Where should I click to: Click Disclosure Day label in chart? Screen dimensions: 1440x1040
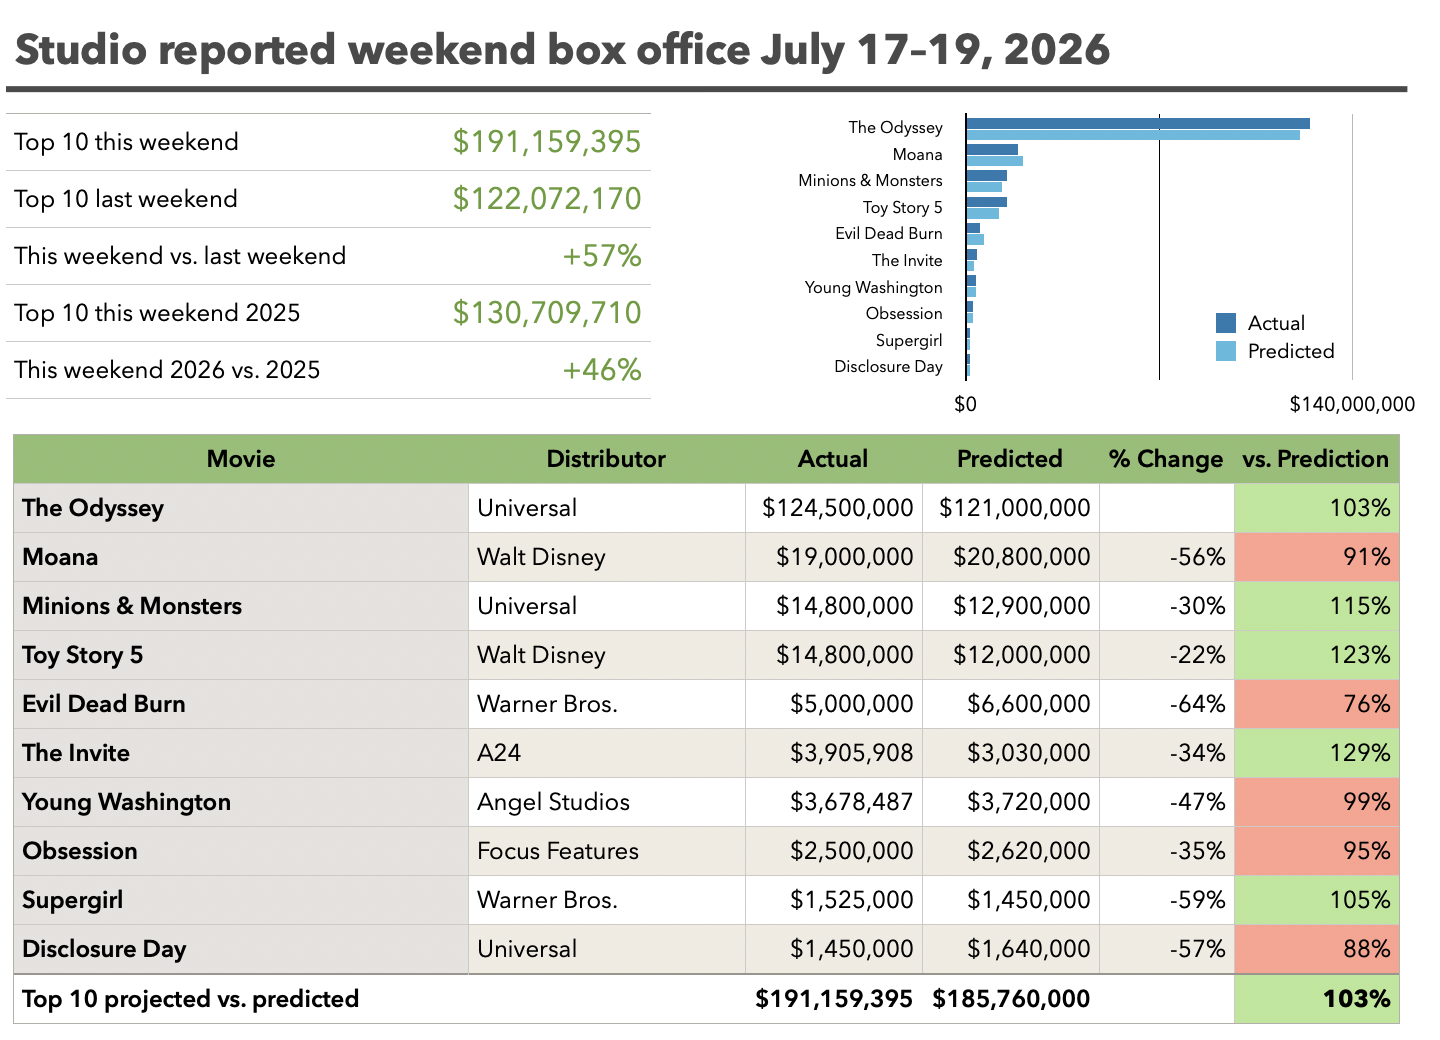click(x=888, y=367)
